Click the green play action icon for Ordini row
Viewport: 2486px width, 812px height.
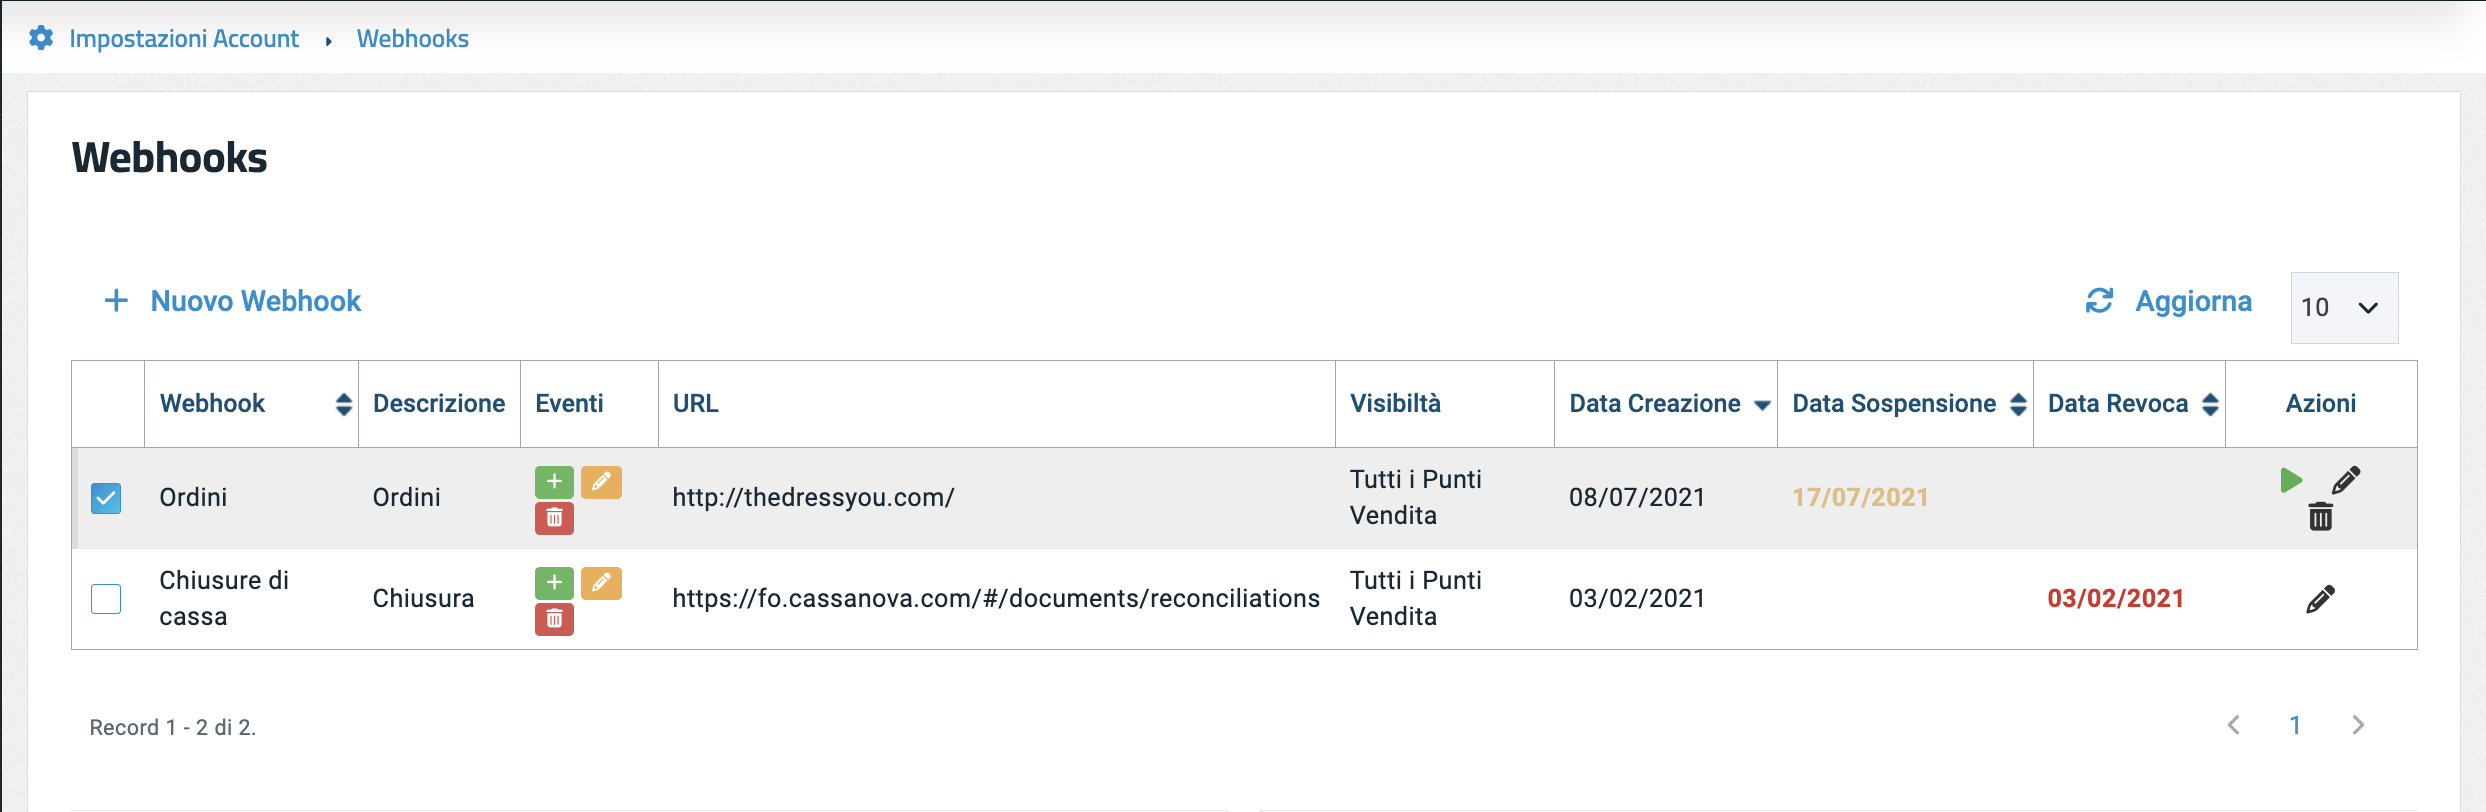(2292, 480)
